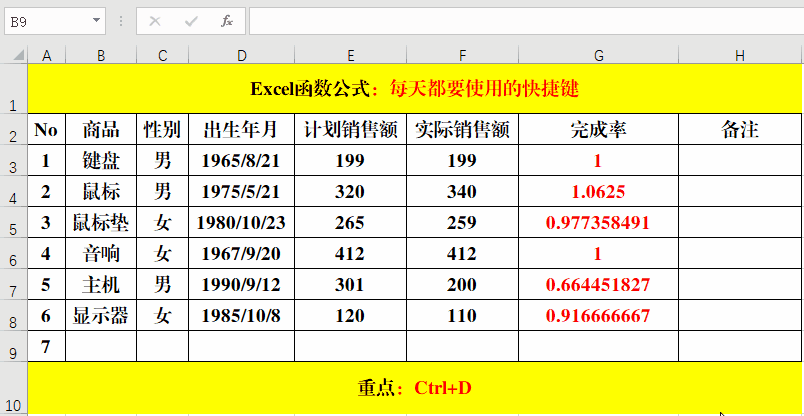The width and height of the screenshot is (804, 416).
Task: Select completion rate cell '1.0625'
Action: 598,191
